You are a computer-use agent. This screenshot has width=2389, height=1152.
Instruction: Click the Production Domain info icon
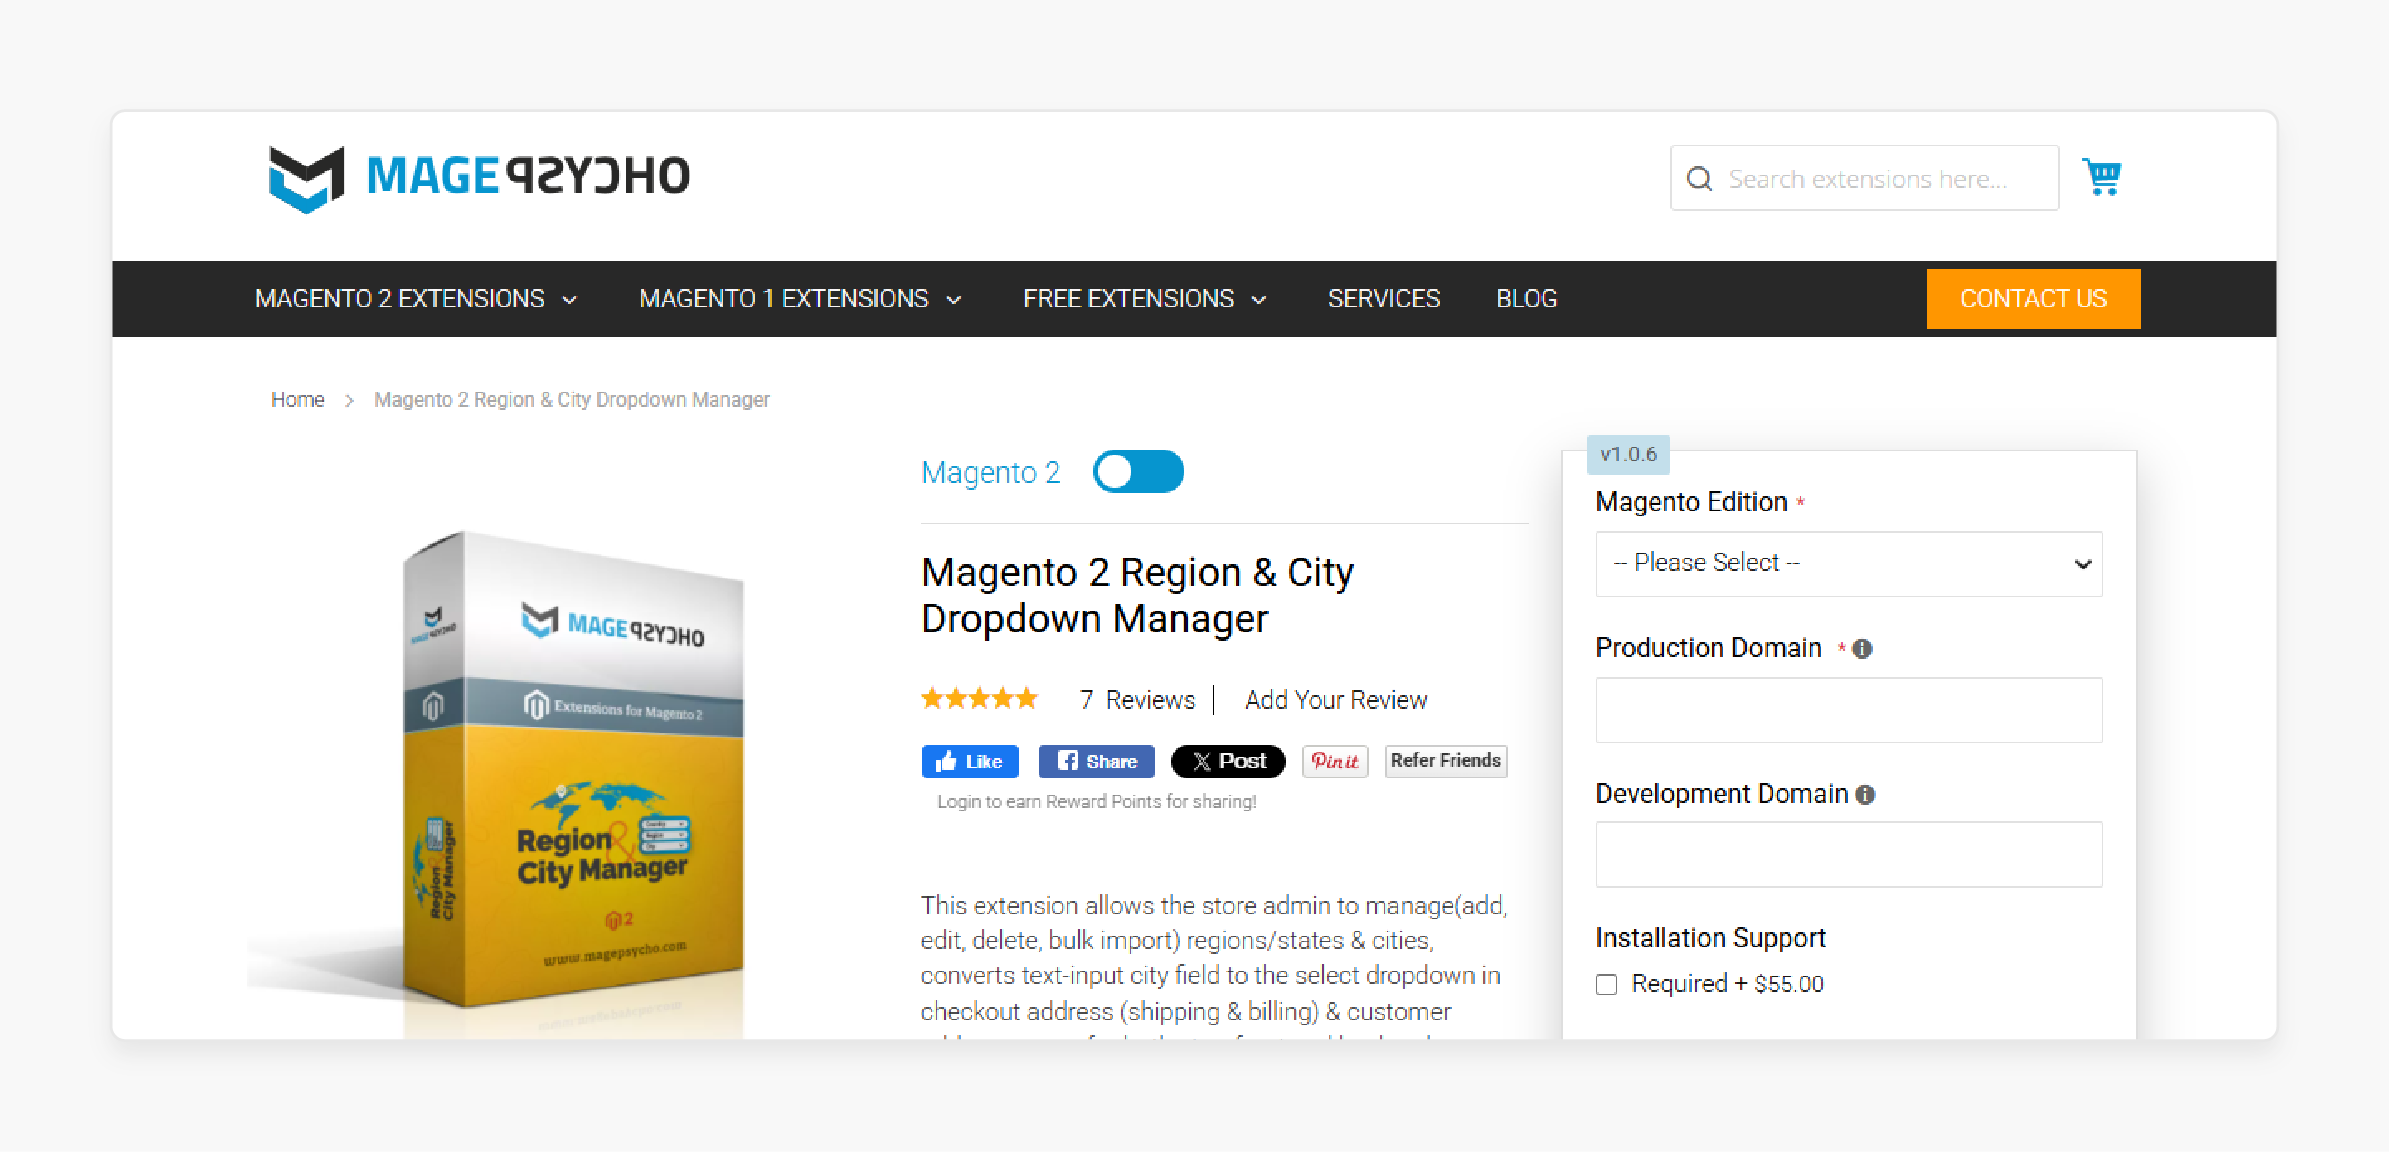1862,649
